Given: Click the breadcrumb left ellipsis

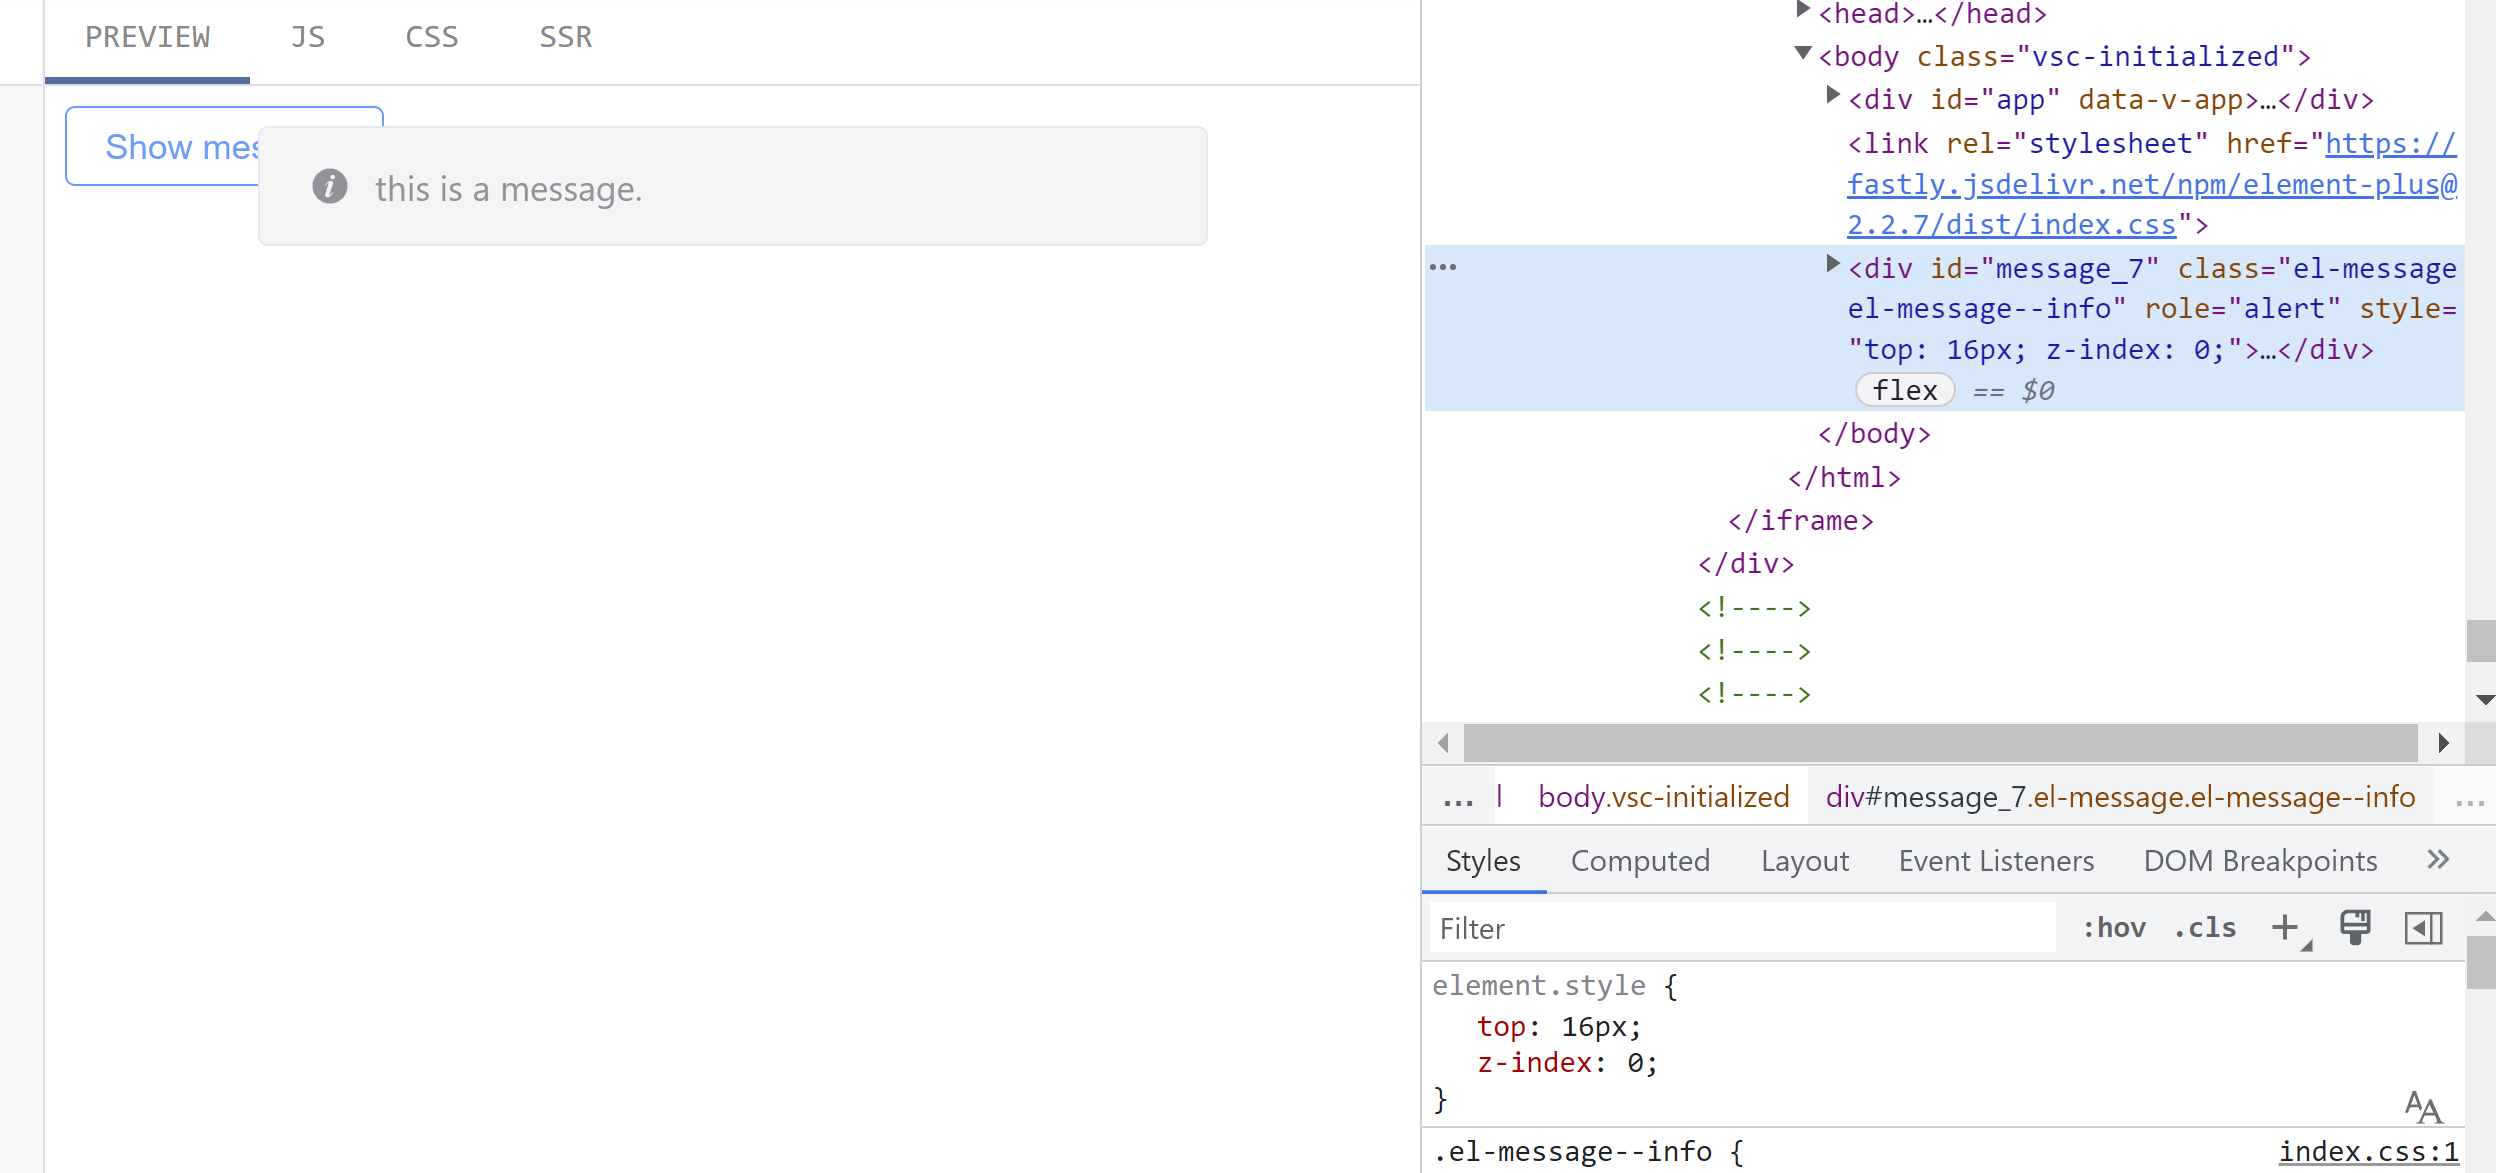Looking at the screenshot, I should tap(1458, 798).
